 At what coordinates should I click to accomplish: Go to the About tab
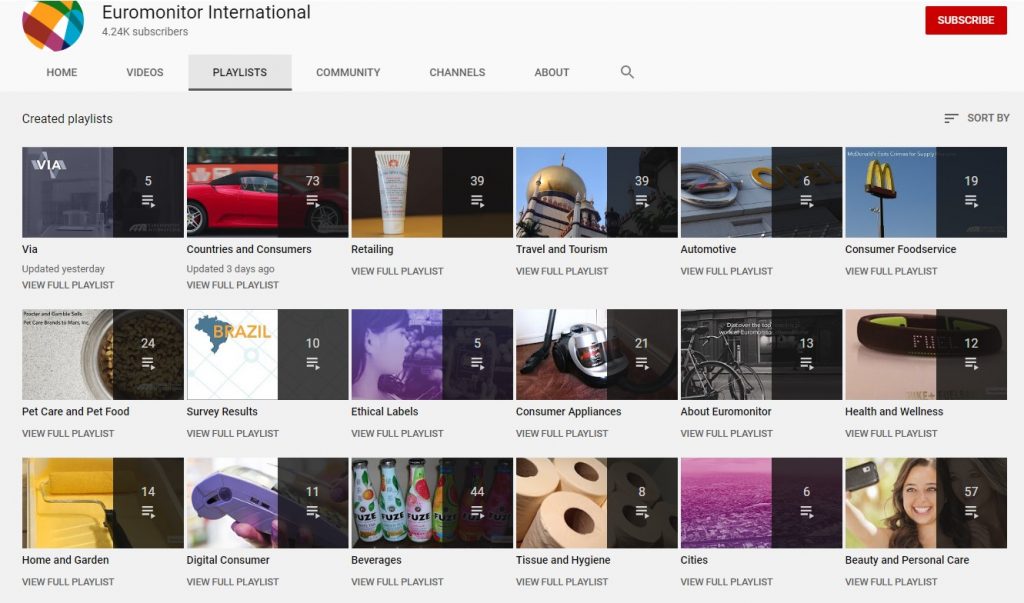551,73
